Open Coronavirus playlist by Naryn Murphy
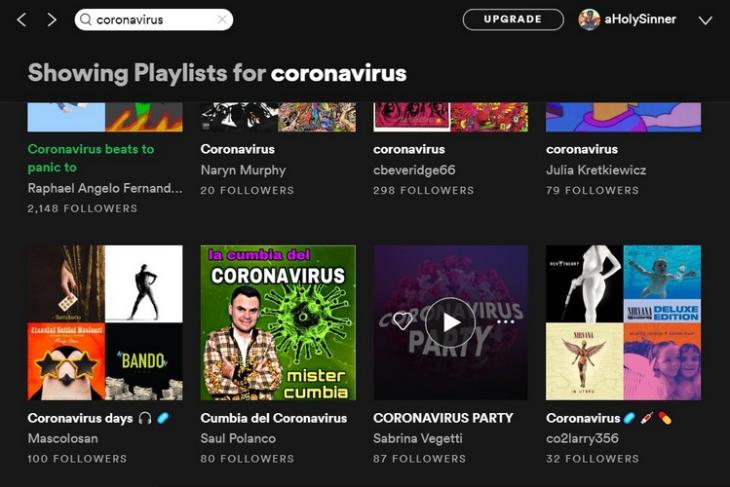 (x=237, y=149)
